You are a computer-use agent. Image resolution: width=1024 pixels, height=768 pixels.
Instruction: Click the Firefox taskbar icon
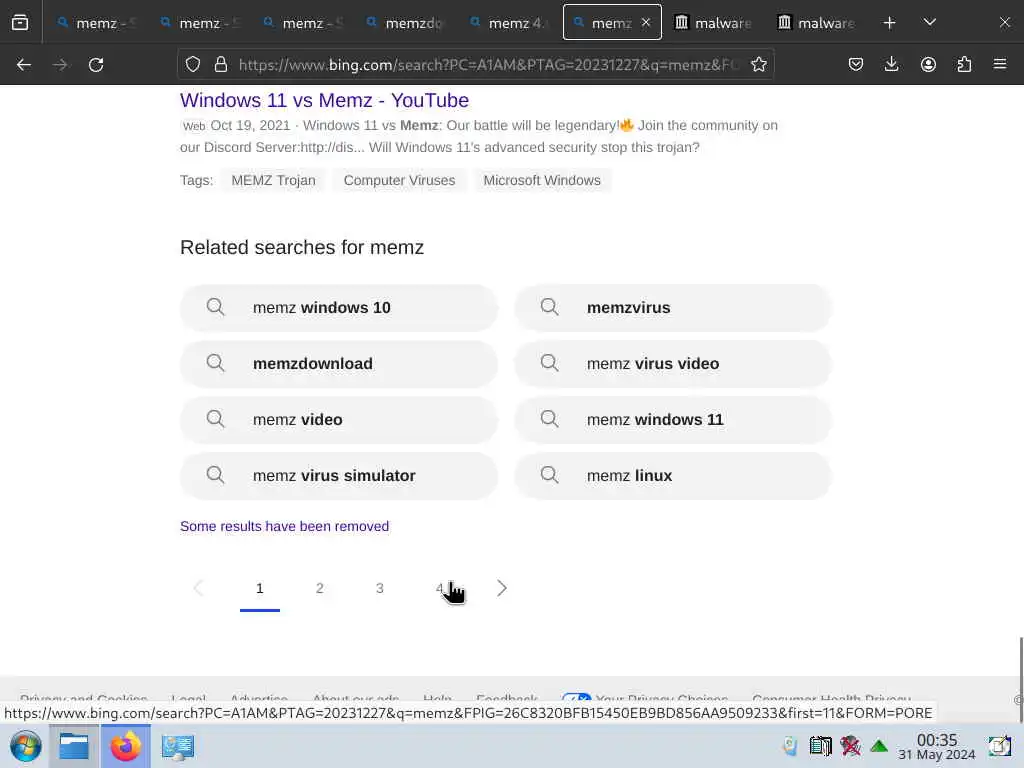point(125,746)
